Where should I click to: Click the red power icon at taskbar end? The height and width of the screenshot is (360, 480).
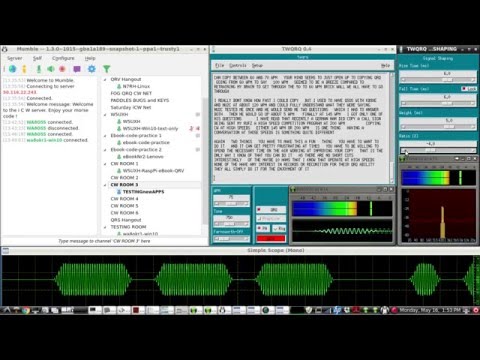[476, 310]
